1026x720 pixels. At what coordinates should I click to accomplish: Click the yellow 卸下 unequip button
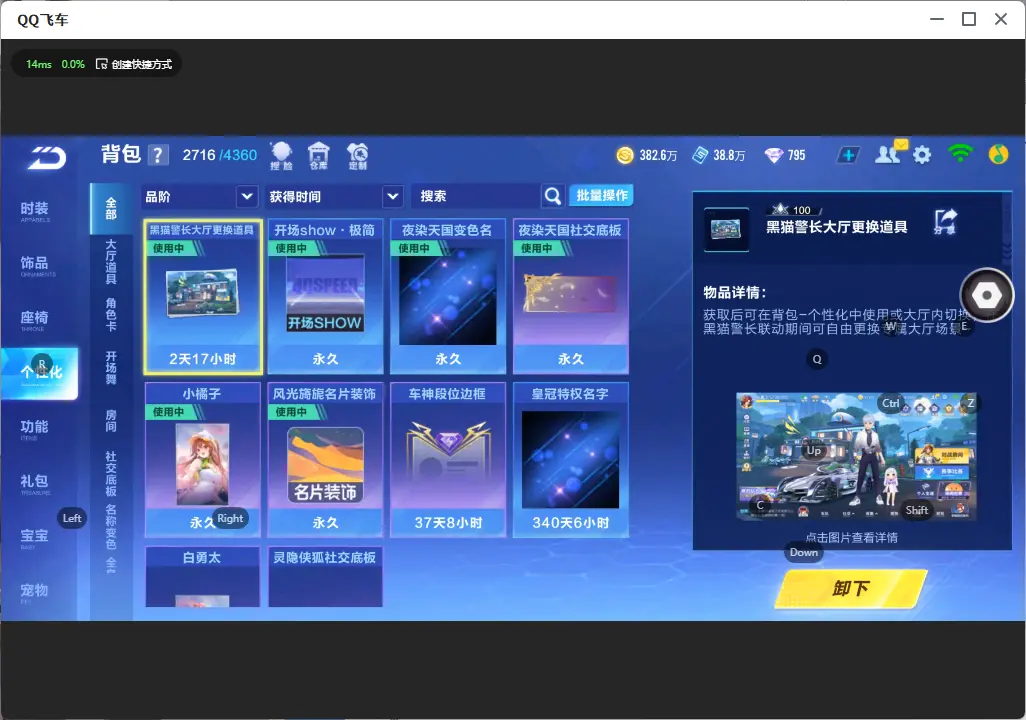[851, 588]
